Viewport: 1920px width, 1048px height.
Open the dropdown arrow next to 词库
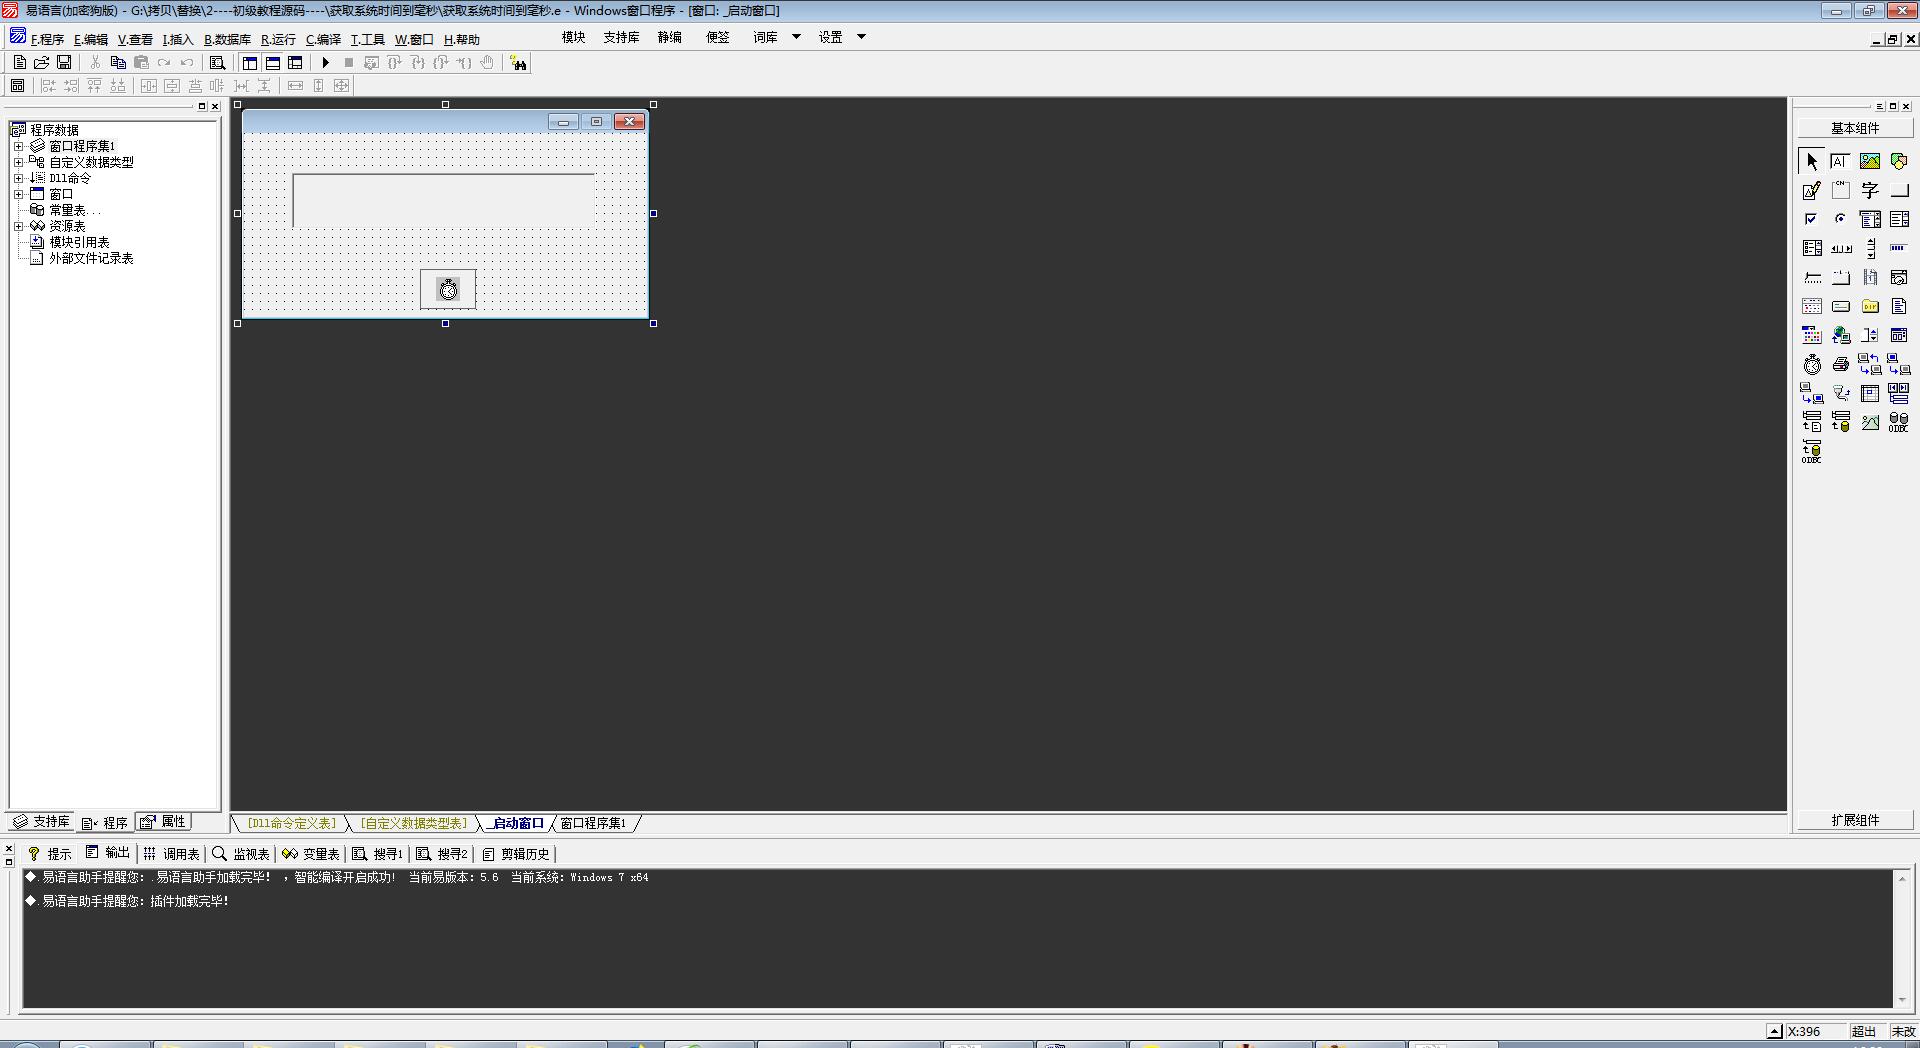point(796,37)
